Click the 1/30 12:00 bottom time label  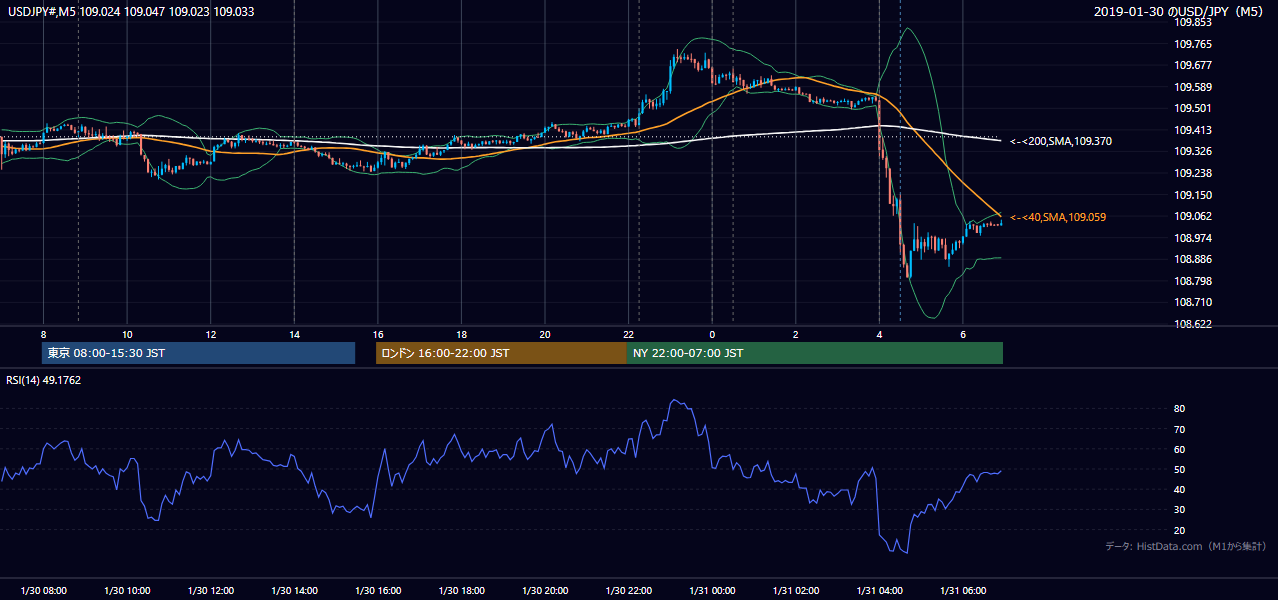pos(210,591)
